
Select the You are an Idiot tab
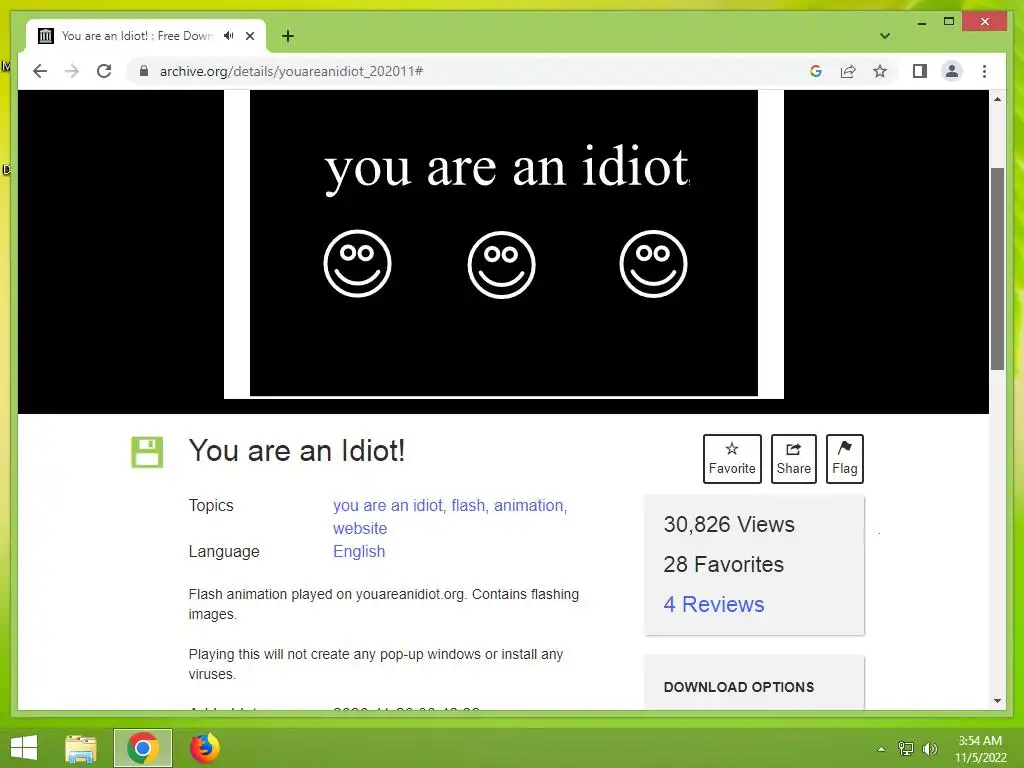[146, 36]
